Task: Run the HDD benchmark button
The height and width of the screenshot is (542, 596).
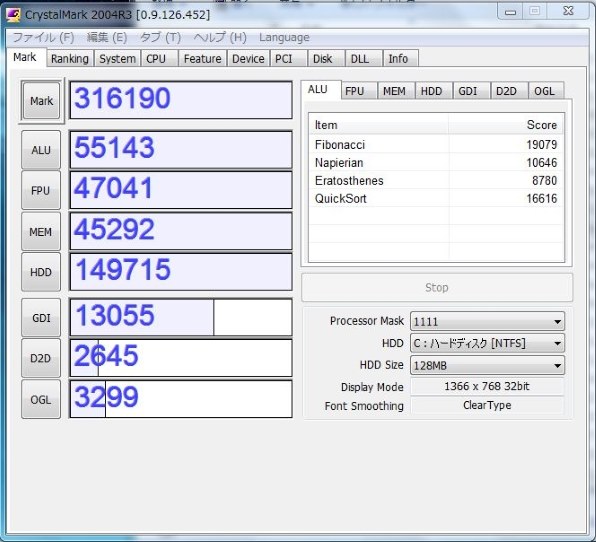Action: [41, 272]
